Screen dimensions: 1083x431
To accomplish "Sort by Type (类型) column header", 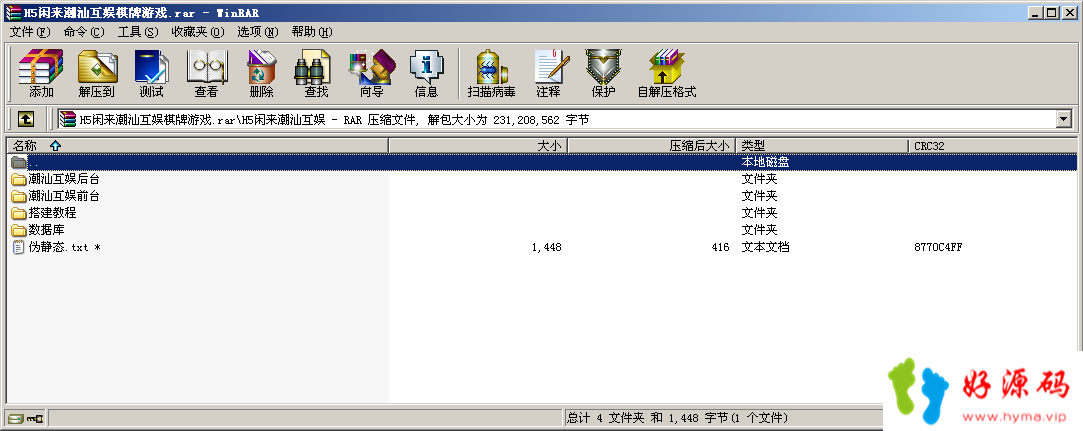I will pos(822,146).
